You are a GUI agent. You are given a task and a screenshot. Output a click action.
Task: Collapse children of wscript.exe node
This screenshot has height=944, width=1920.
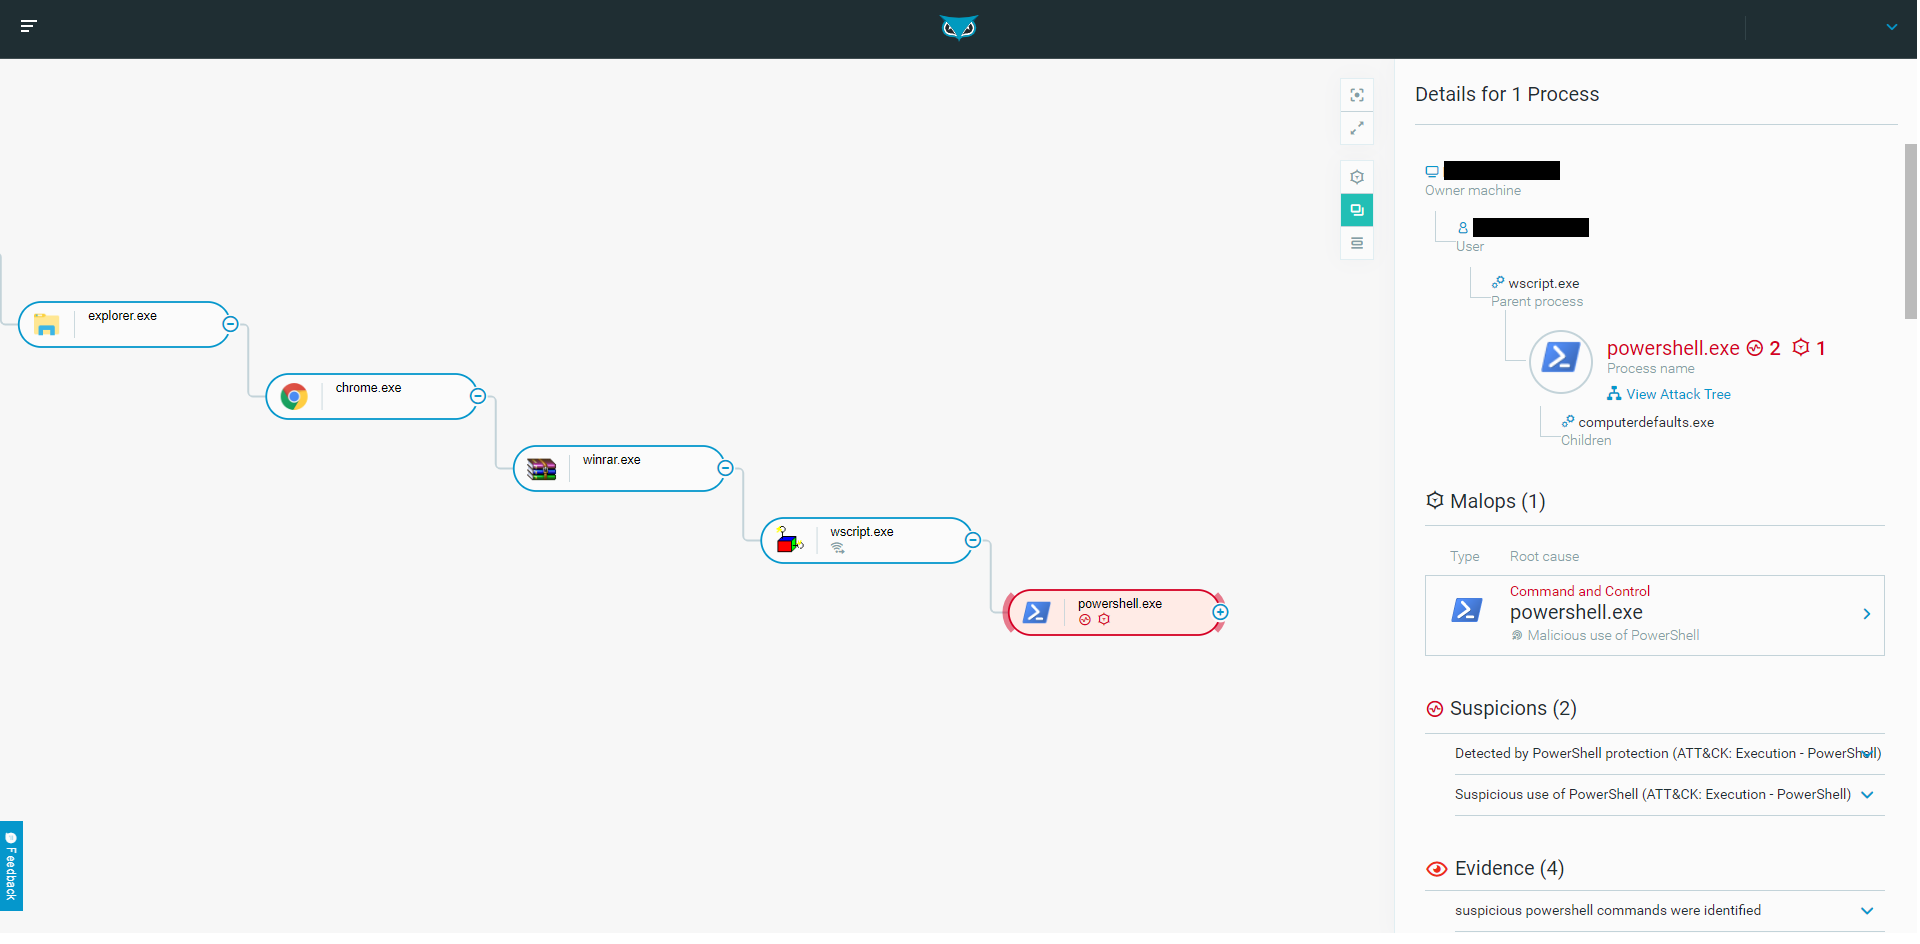pos(972,540)
